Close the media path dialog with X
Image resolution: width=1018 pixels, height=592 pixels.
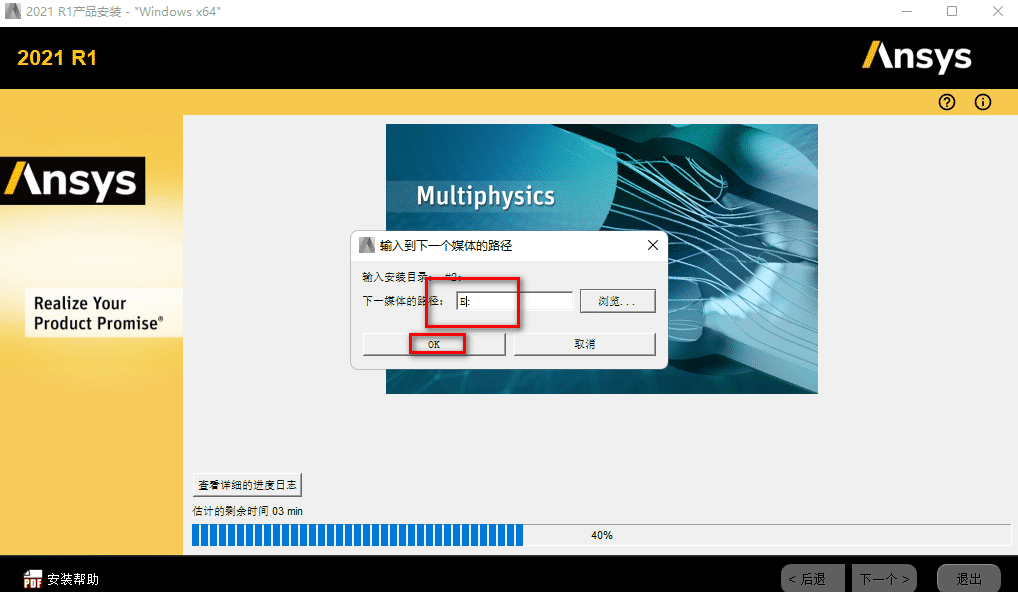tap(652, 245)
